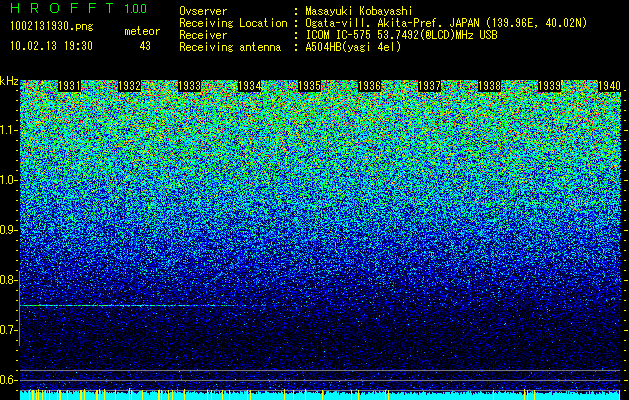Image resolution: width=629 pixels, height=400 pixels.
Task: Click the 1940 time marker
Action: (609, 86)
